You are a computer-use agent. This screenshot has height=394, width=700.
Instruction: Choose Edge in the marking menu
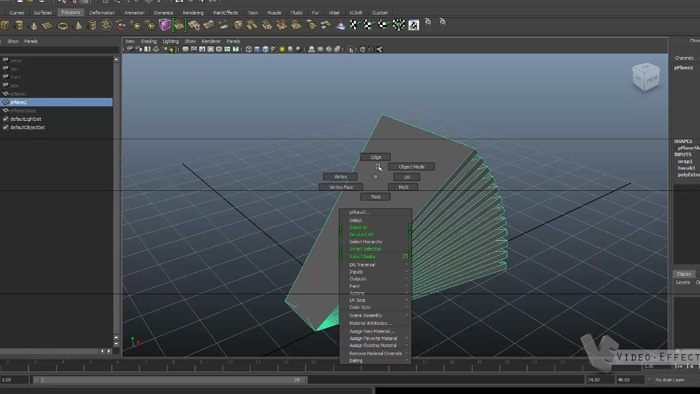(375, 157)
